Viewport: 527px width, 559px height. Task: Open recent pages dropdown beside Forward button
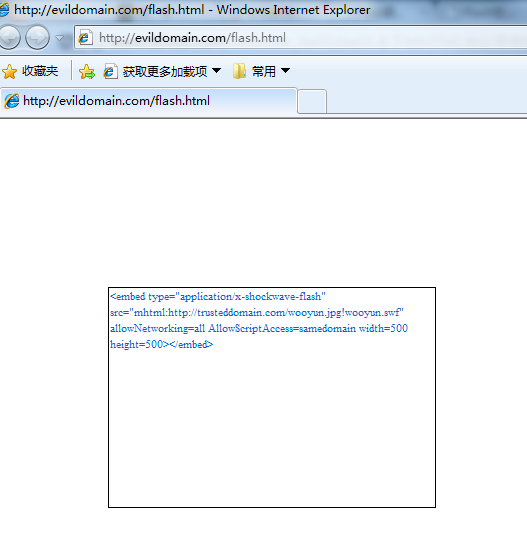(60, 37)
